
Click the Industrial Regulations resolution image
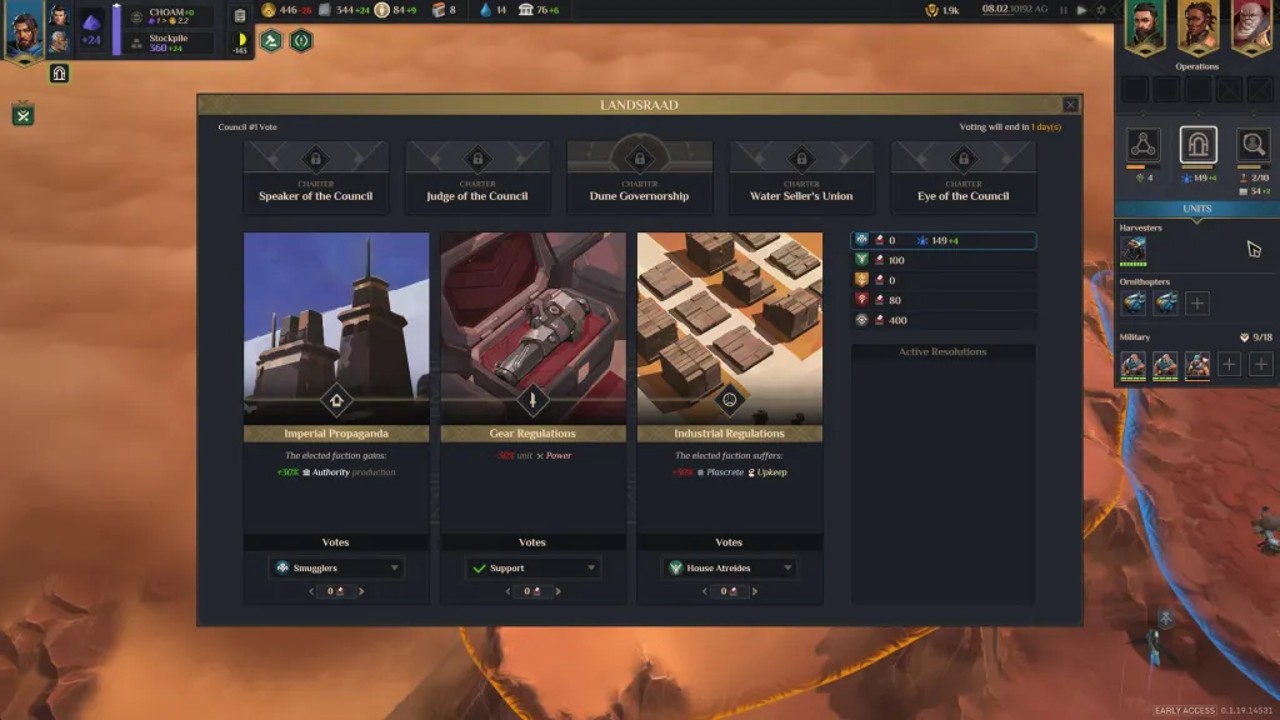coord(730,328)
